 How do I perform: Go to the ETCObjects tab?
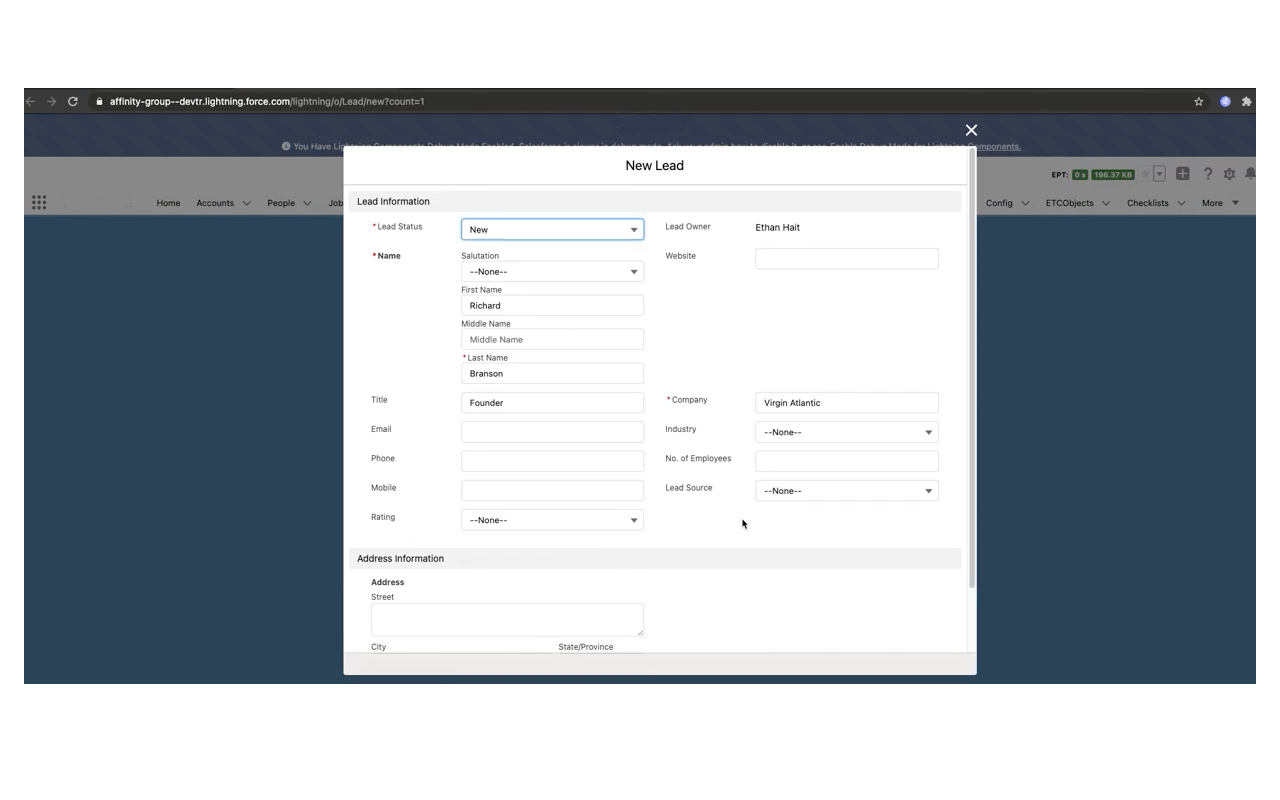point(1070,203)
